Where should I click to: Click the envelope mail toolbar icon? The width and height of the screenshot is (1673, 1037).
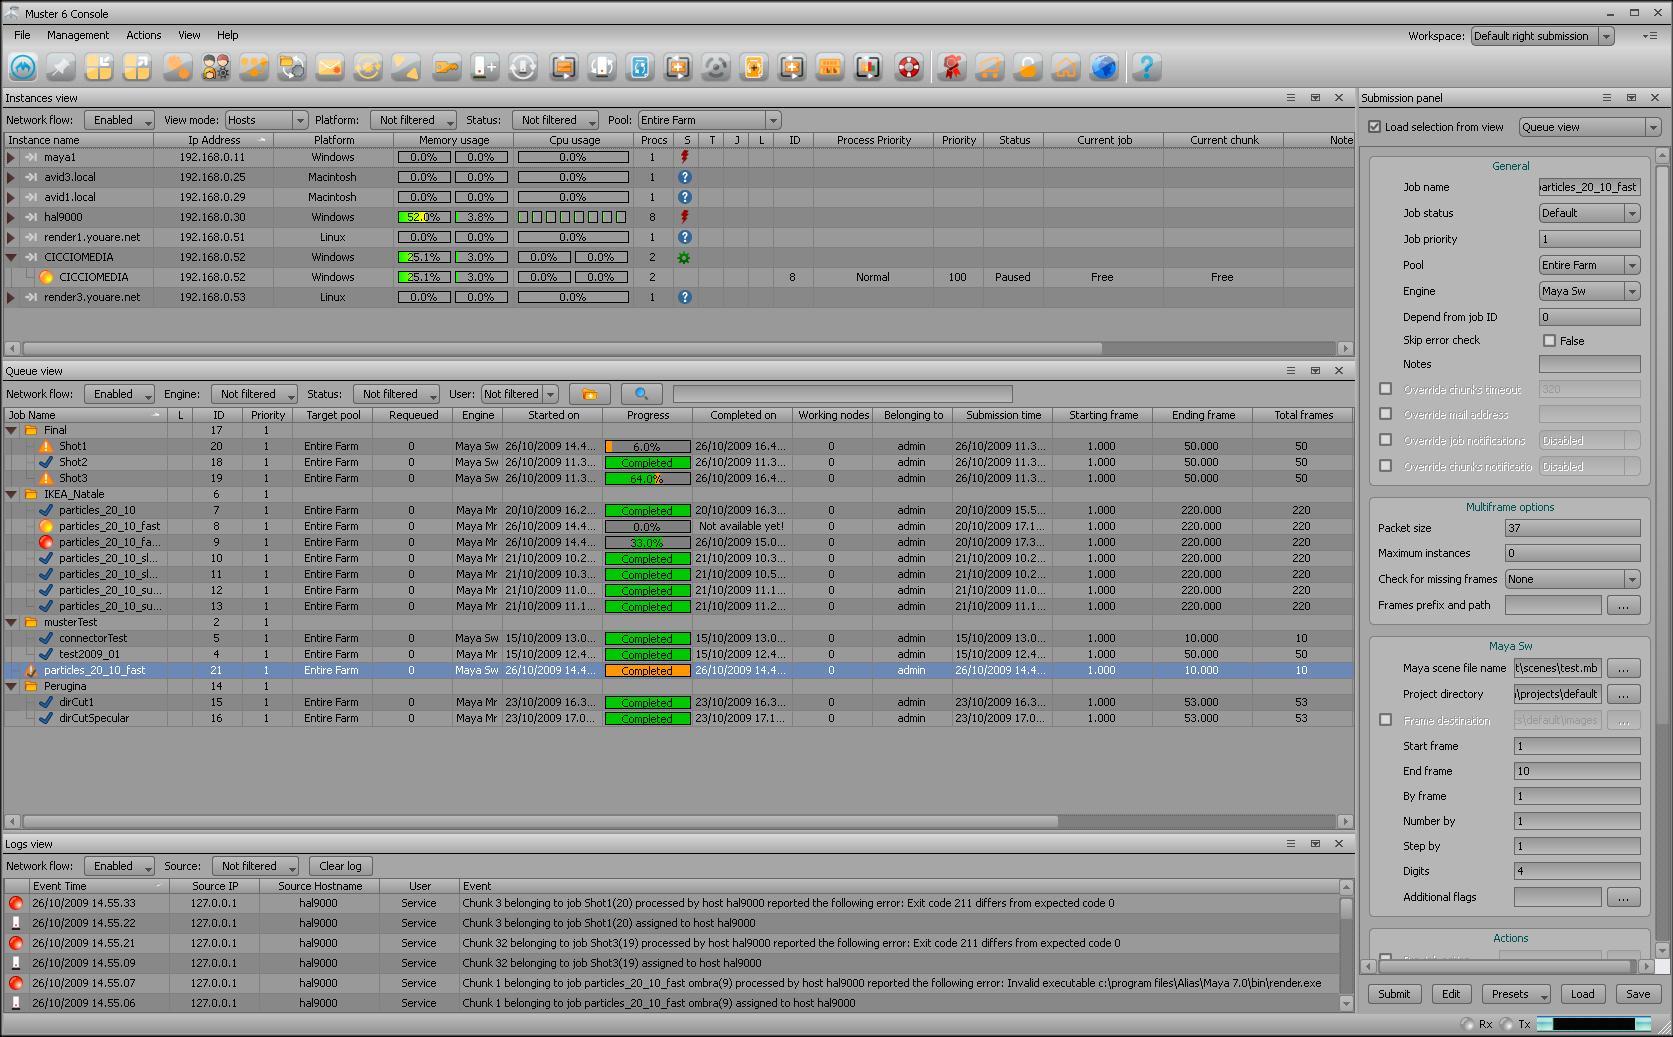pyautogui.click(x=330, y=67)
